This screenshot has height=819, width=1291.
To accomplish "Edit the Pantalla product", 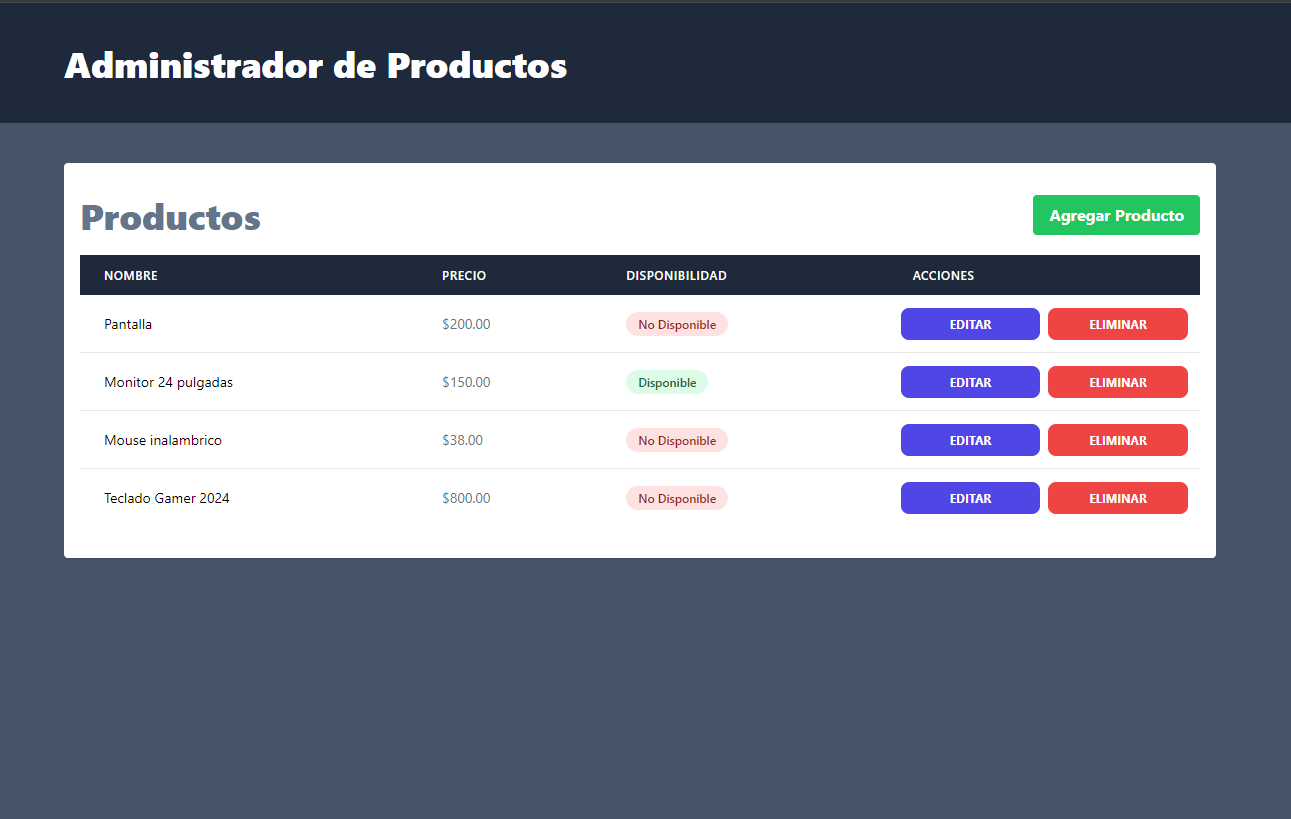I will click(970, 324).
